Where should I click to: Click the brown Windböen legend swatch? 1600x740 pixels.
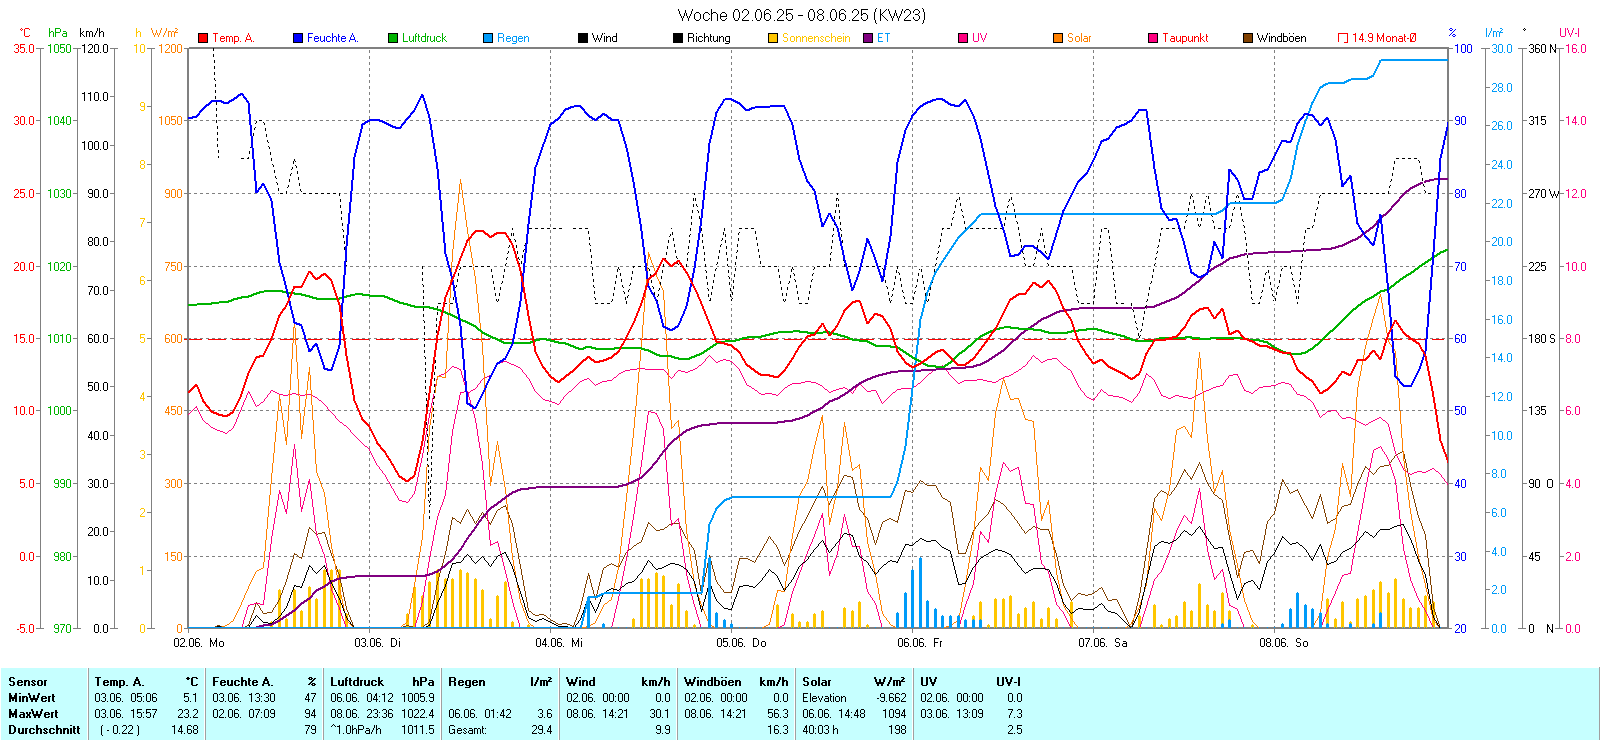tap(1248, 38)
